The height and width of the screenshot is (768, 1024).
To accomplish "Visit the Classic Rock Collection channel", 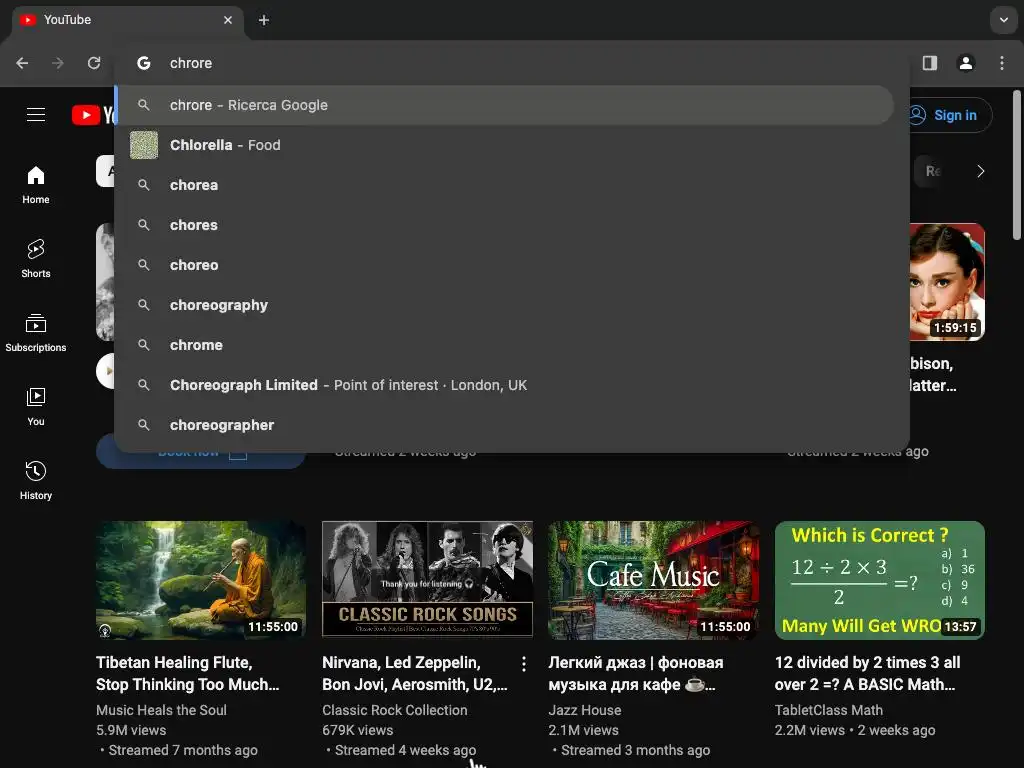I will point(394,710).
